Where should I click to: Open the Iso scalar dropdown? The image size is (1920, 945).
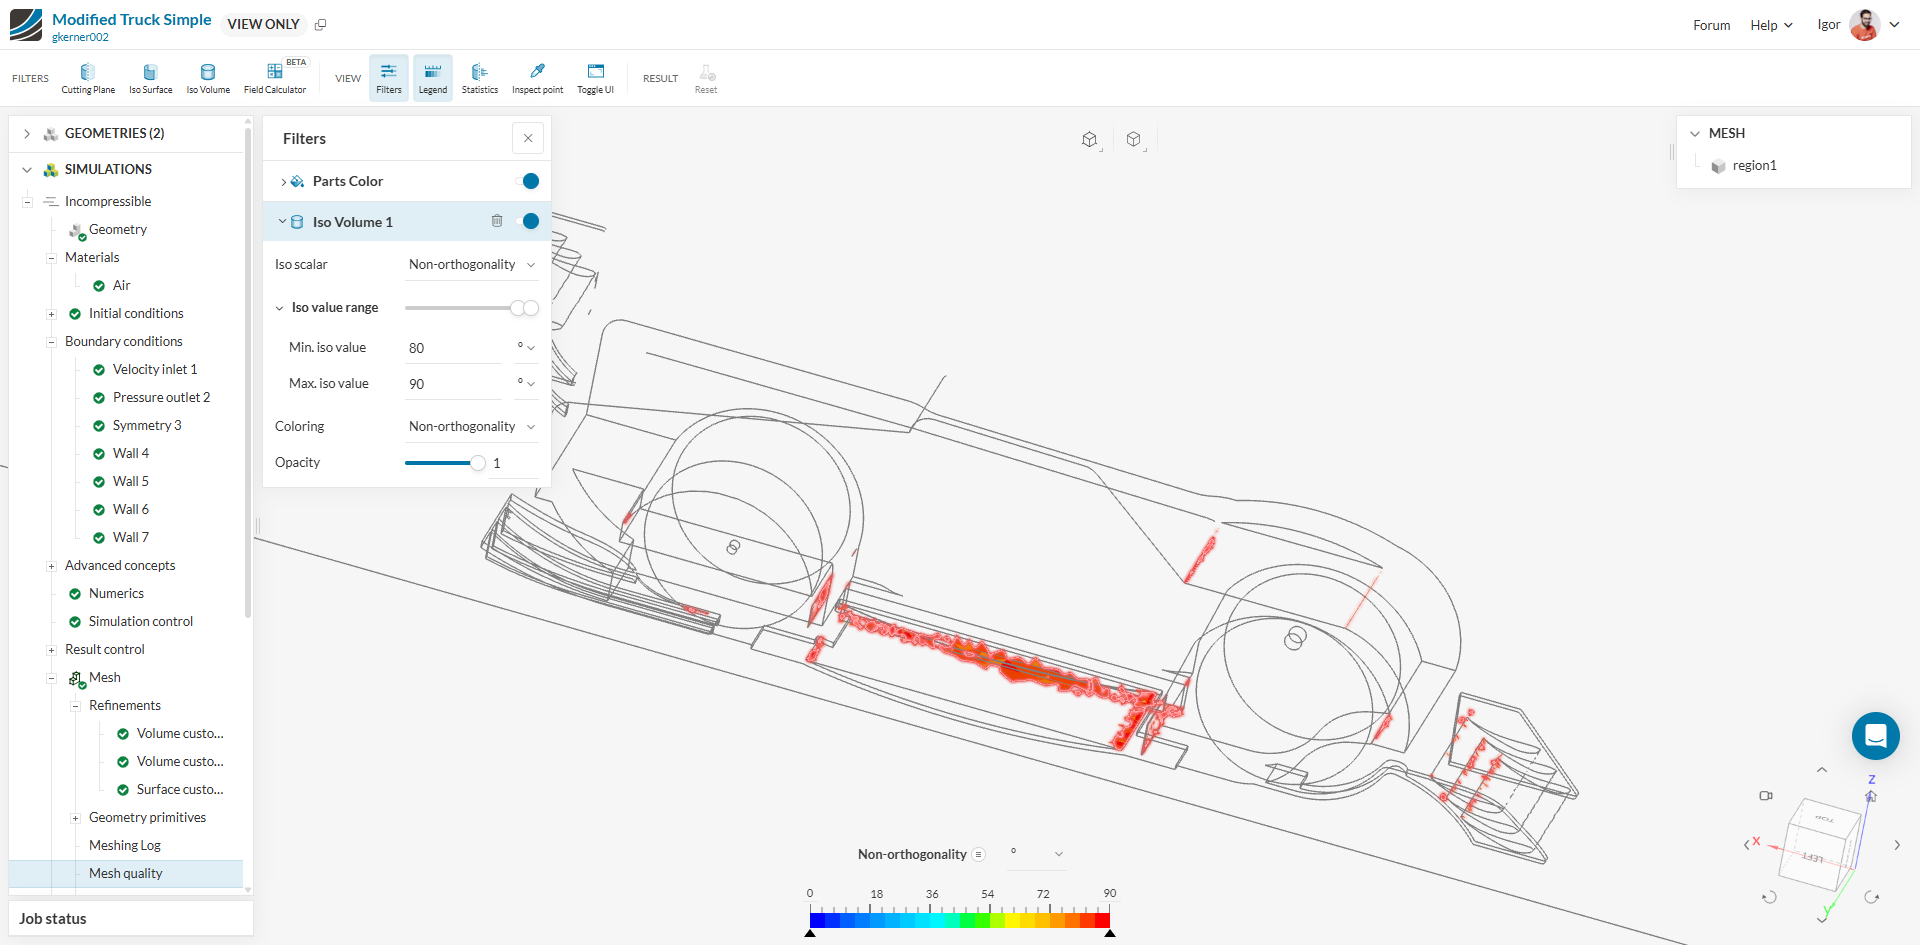[472, 264]
